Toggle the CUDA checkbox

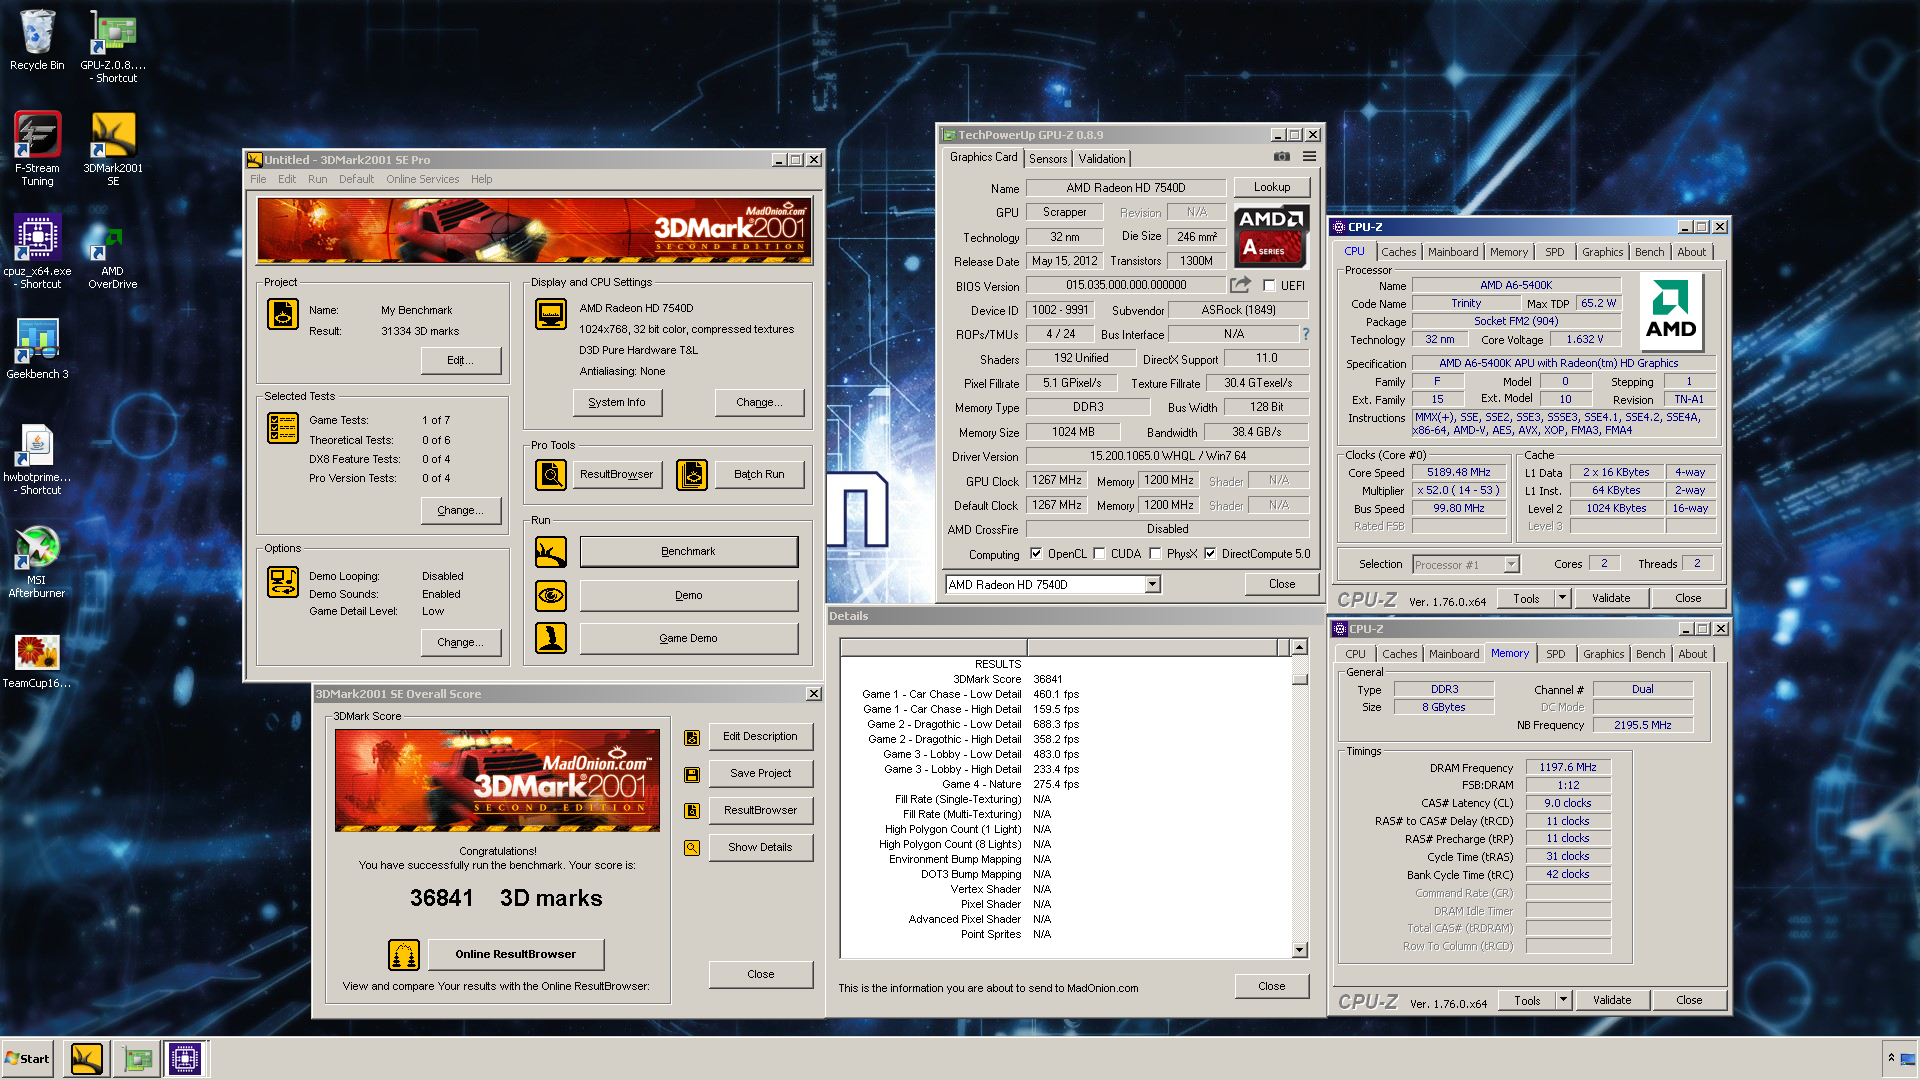1099,554
